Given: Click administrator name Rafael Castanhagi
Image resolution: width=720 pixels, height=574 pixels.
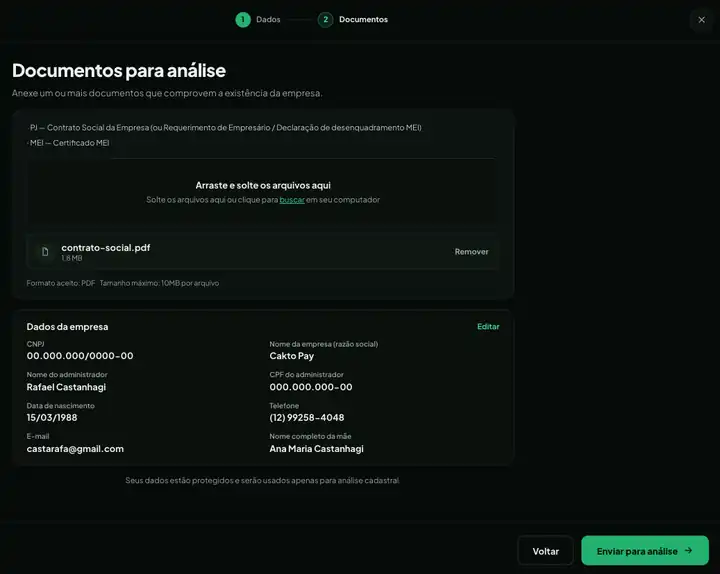Looking at the screenshot, I should (66, 387).
